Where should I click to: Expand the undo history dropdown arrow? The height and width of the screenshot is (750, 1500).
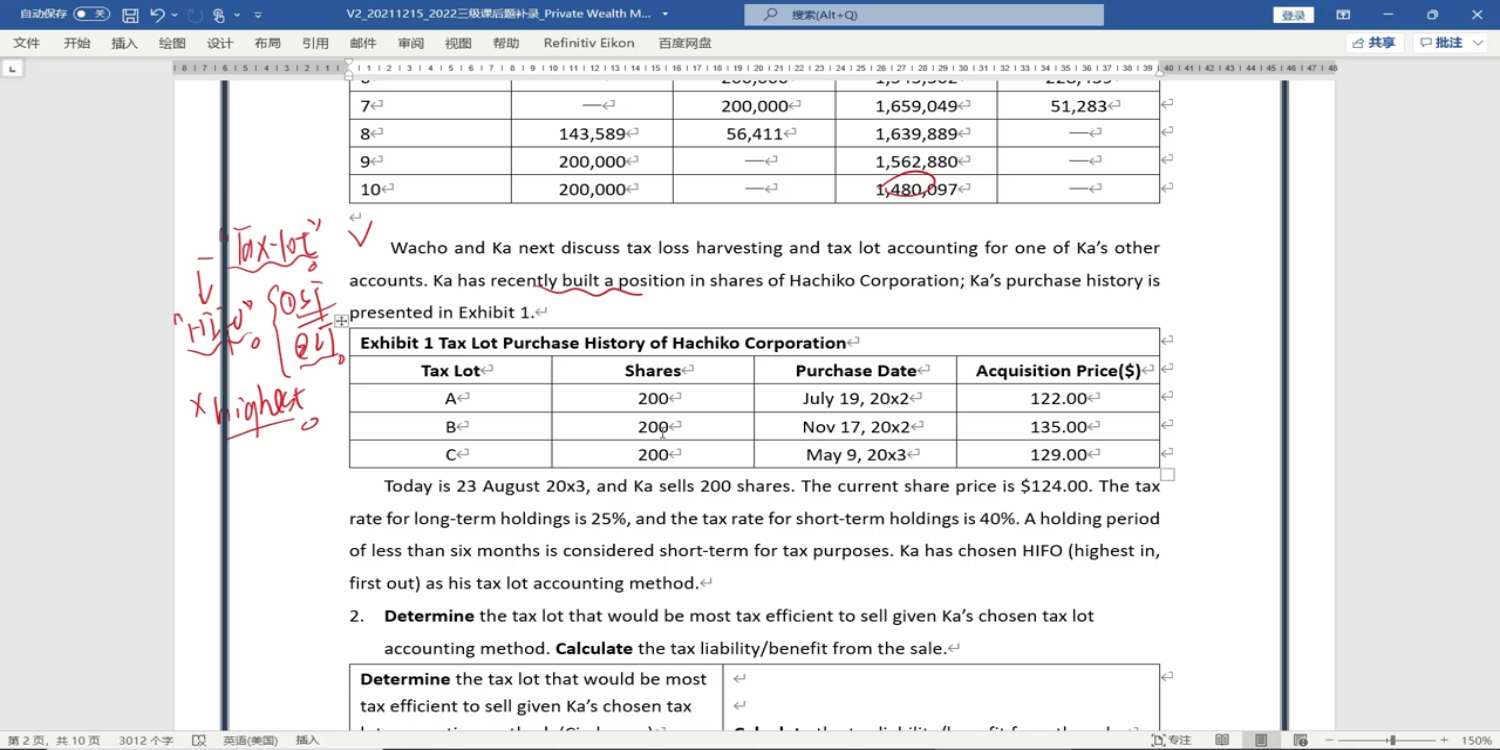(x=175, y=15)
